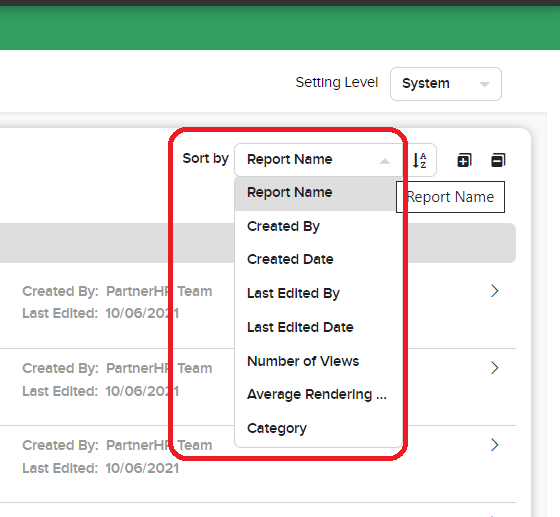
Task: Click the Setting Level dropdown arrow
Action: tap(484, 85)
